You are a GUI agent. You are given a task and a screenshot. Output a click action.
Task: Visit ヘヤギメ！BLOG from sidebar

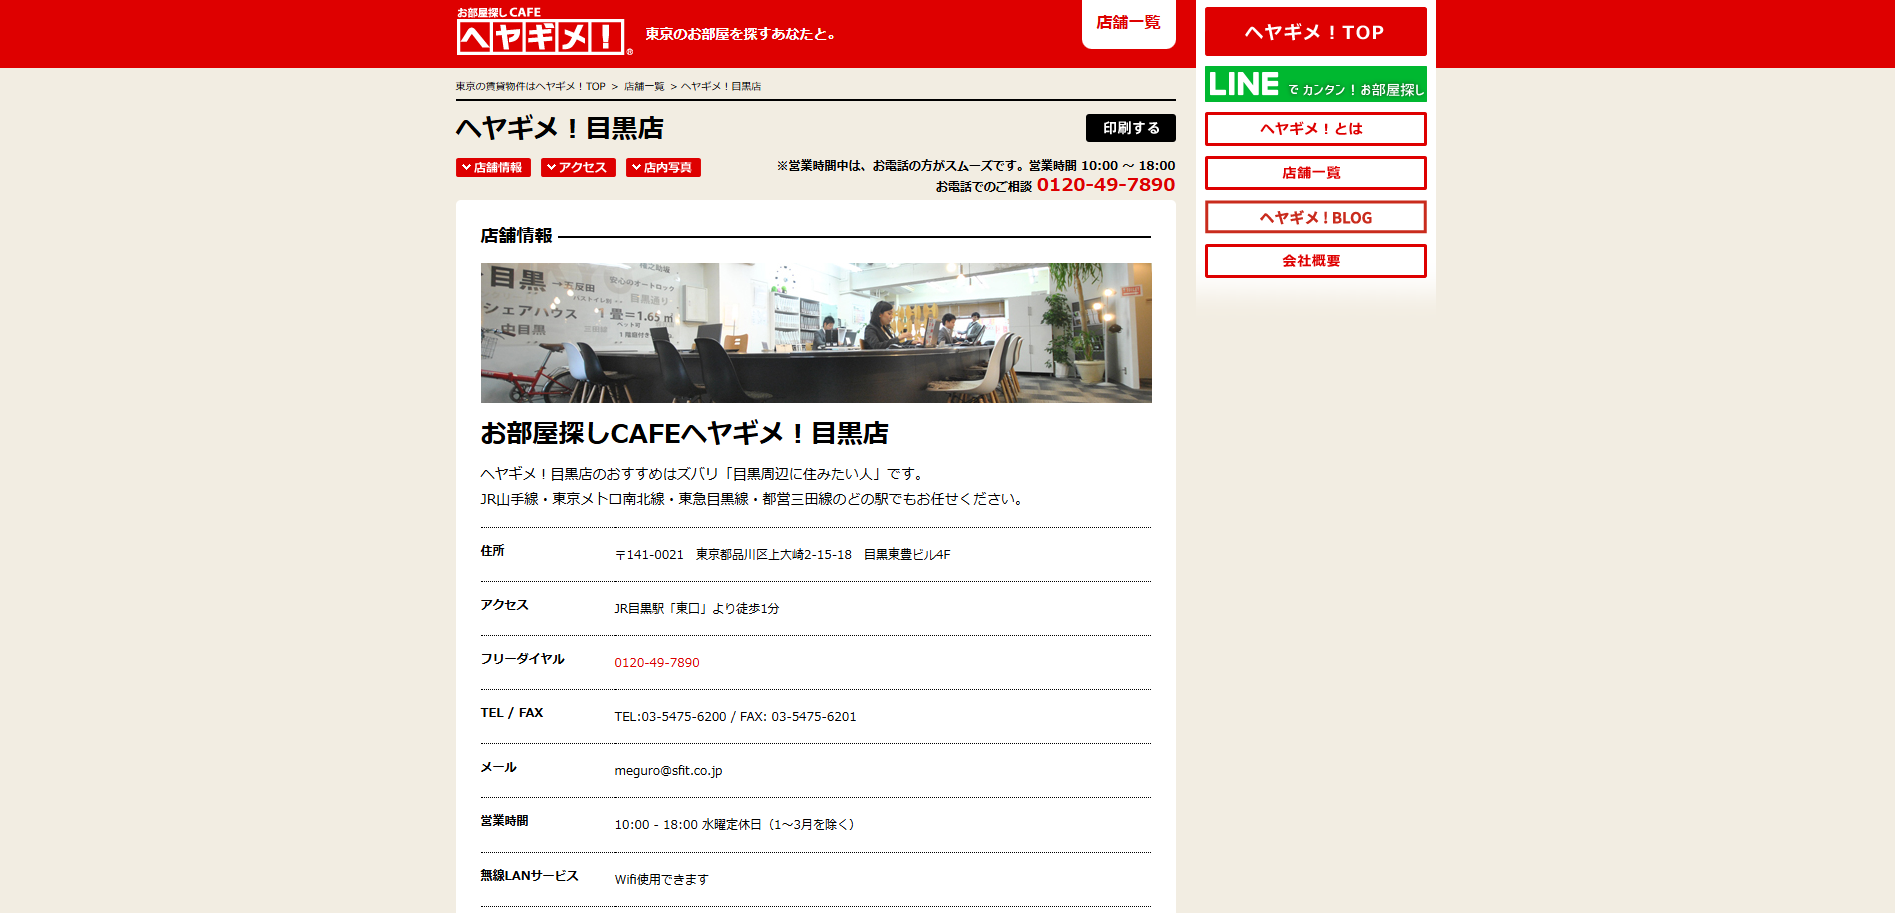click(1315, 217)
